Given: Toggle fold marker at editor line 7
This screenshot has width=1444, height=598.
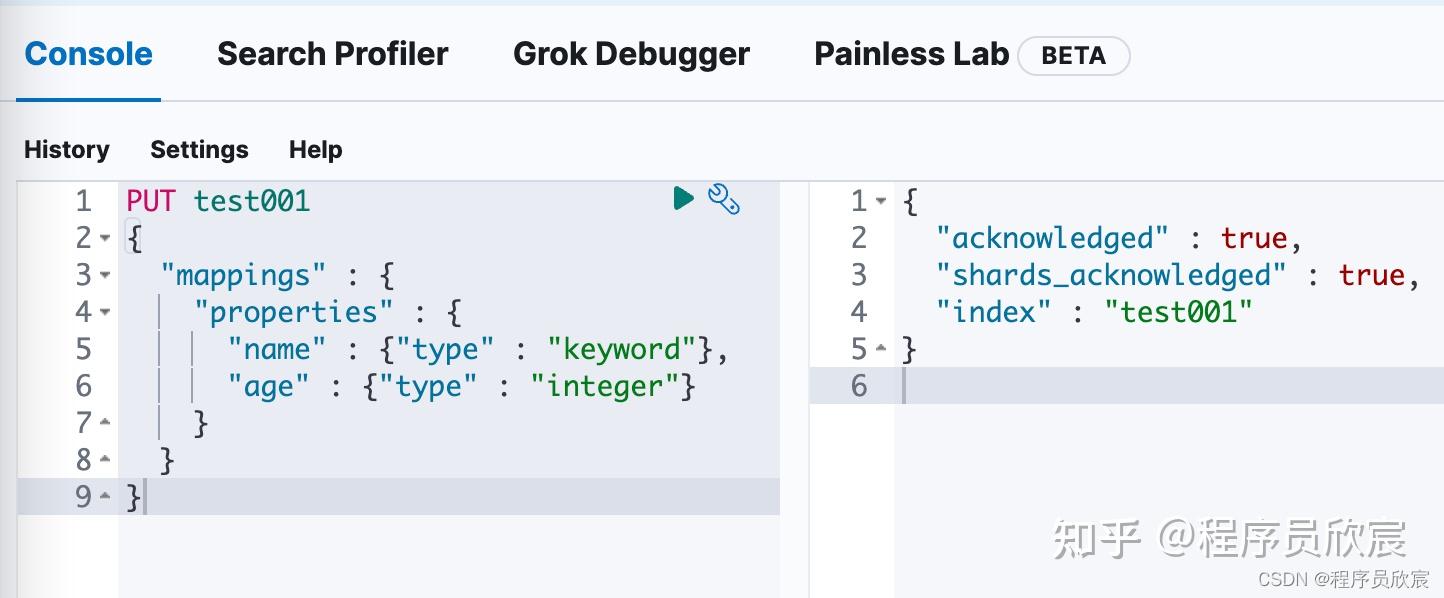Looking at the screenshot, I should coord(105,423).
